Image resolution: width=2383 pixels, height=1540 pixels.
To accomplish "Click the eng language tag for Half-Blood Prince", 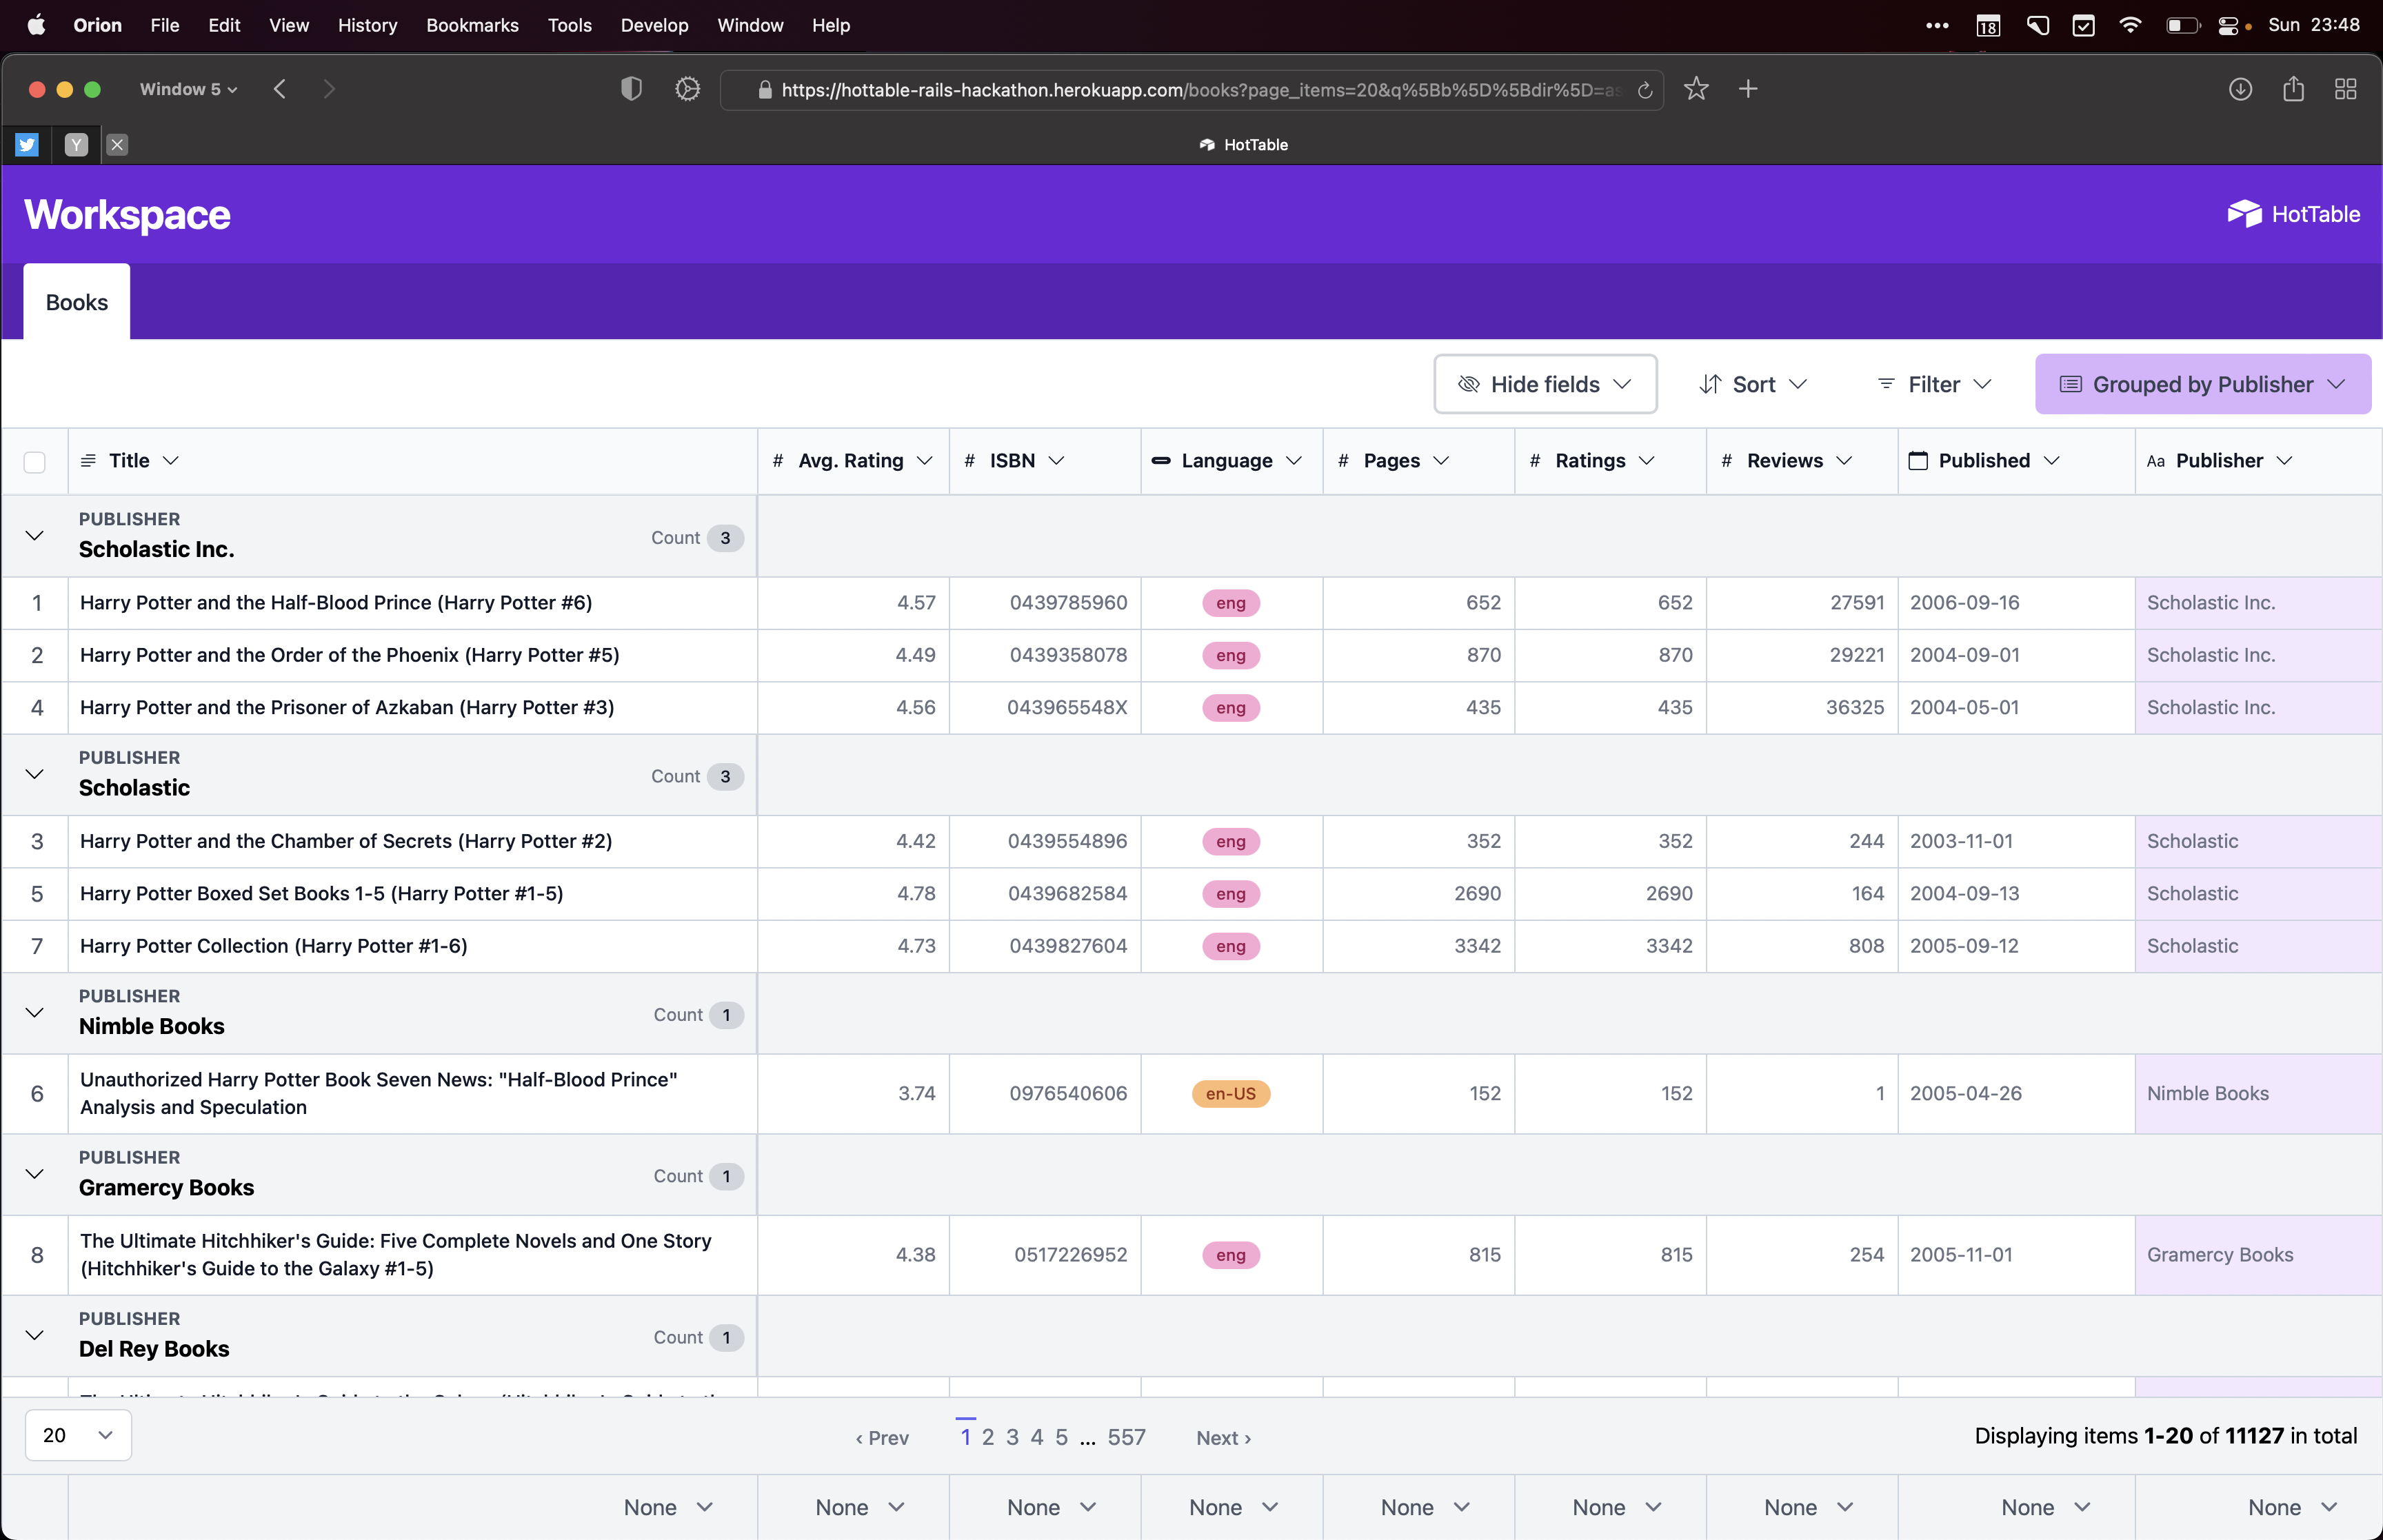I will 1230,603.
